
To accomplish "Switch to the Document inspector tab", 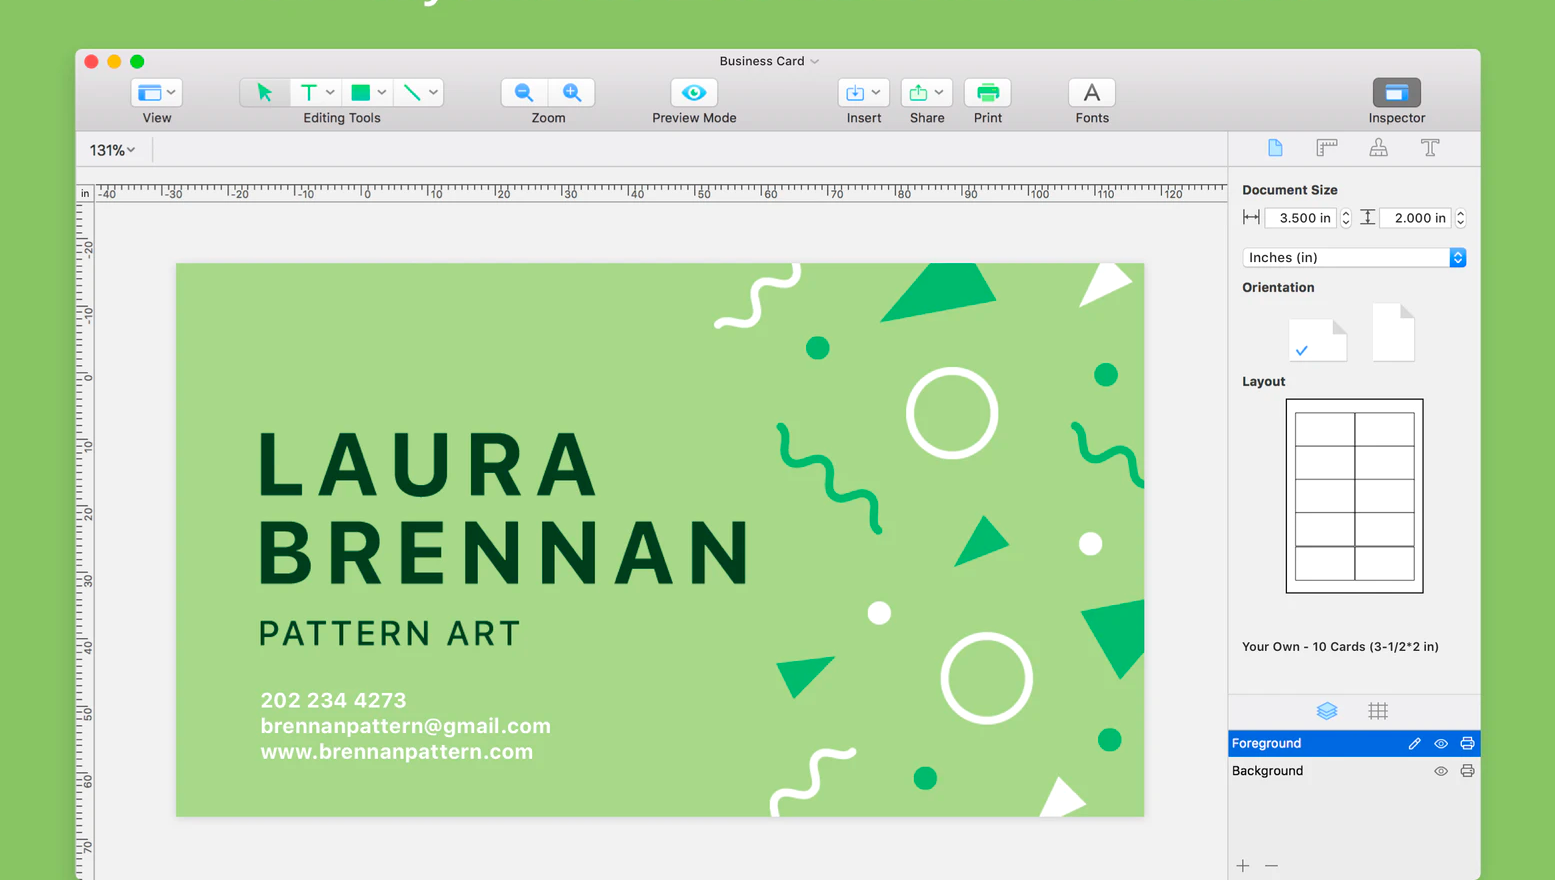I will [x=1275, y=148].
